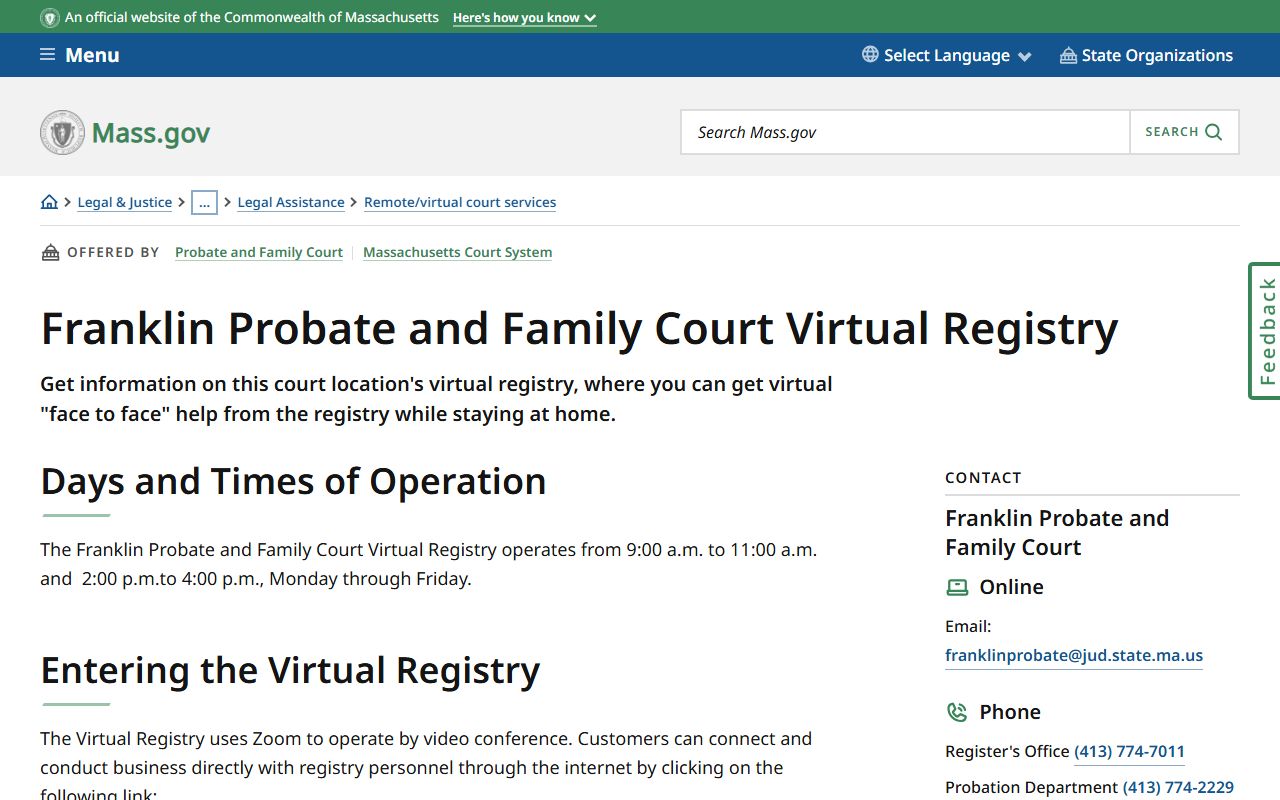
Task: Expand the collapsed breadcrumb ellipsis
Action: [x=204, y=202]
